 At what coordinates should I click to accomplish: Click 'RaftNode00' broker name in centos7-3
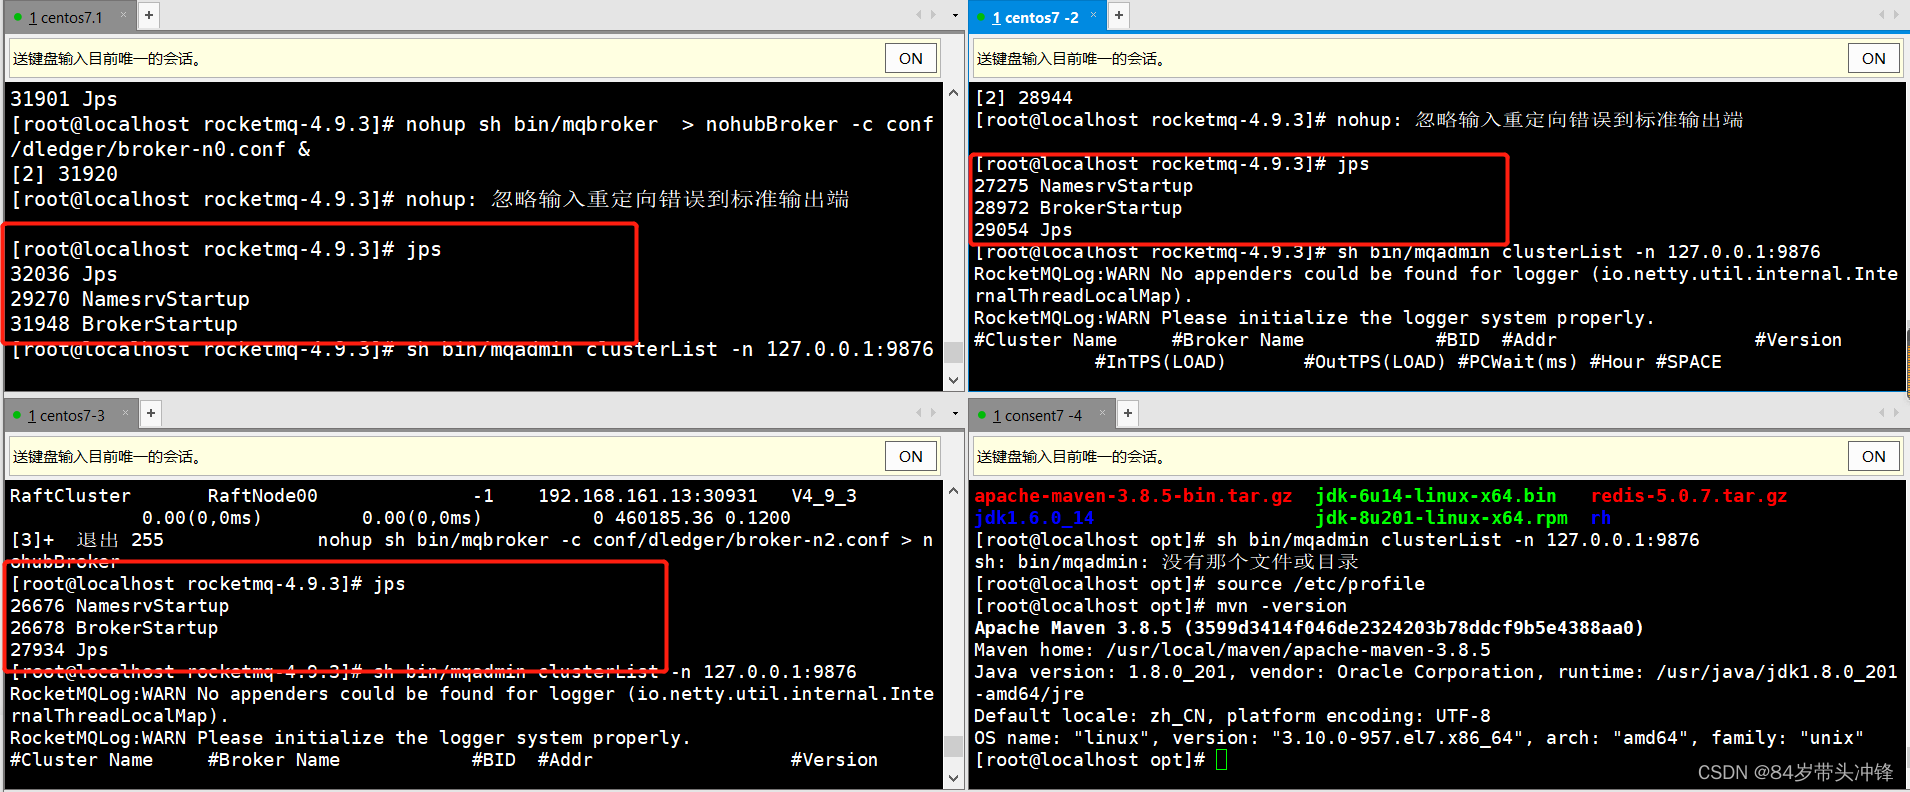(263, 496)
